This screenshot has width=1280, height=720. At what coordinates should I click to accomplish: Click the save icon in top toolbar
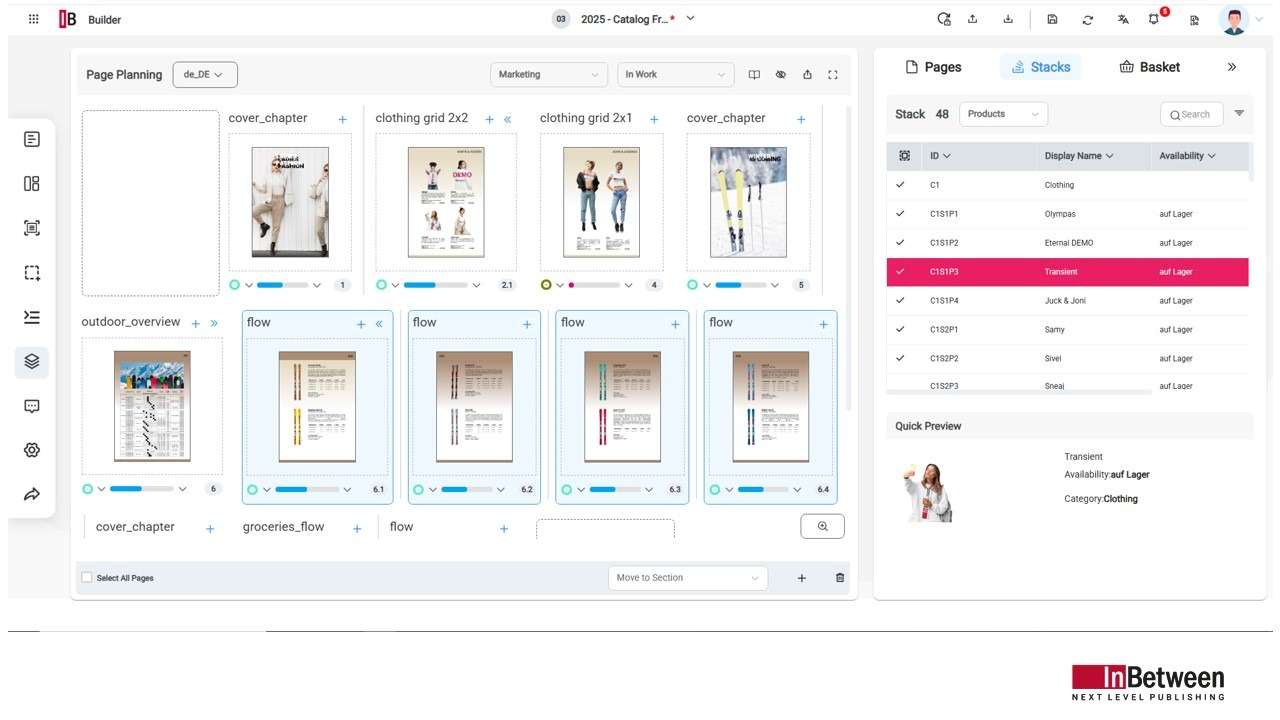point(1052,19)
